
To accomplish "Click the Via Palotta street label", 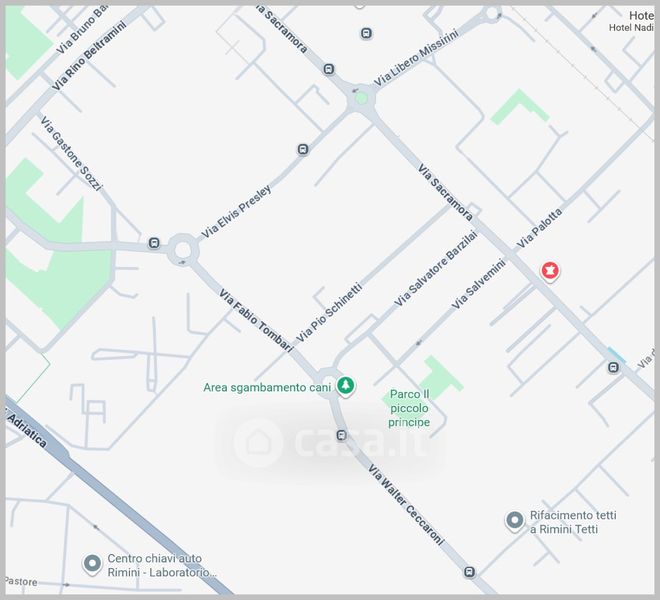I will pos(539,228).
